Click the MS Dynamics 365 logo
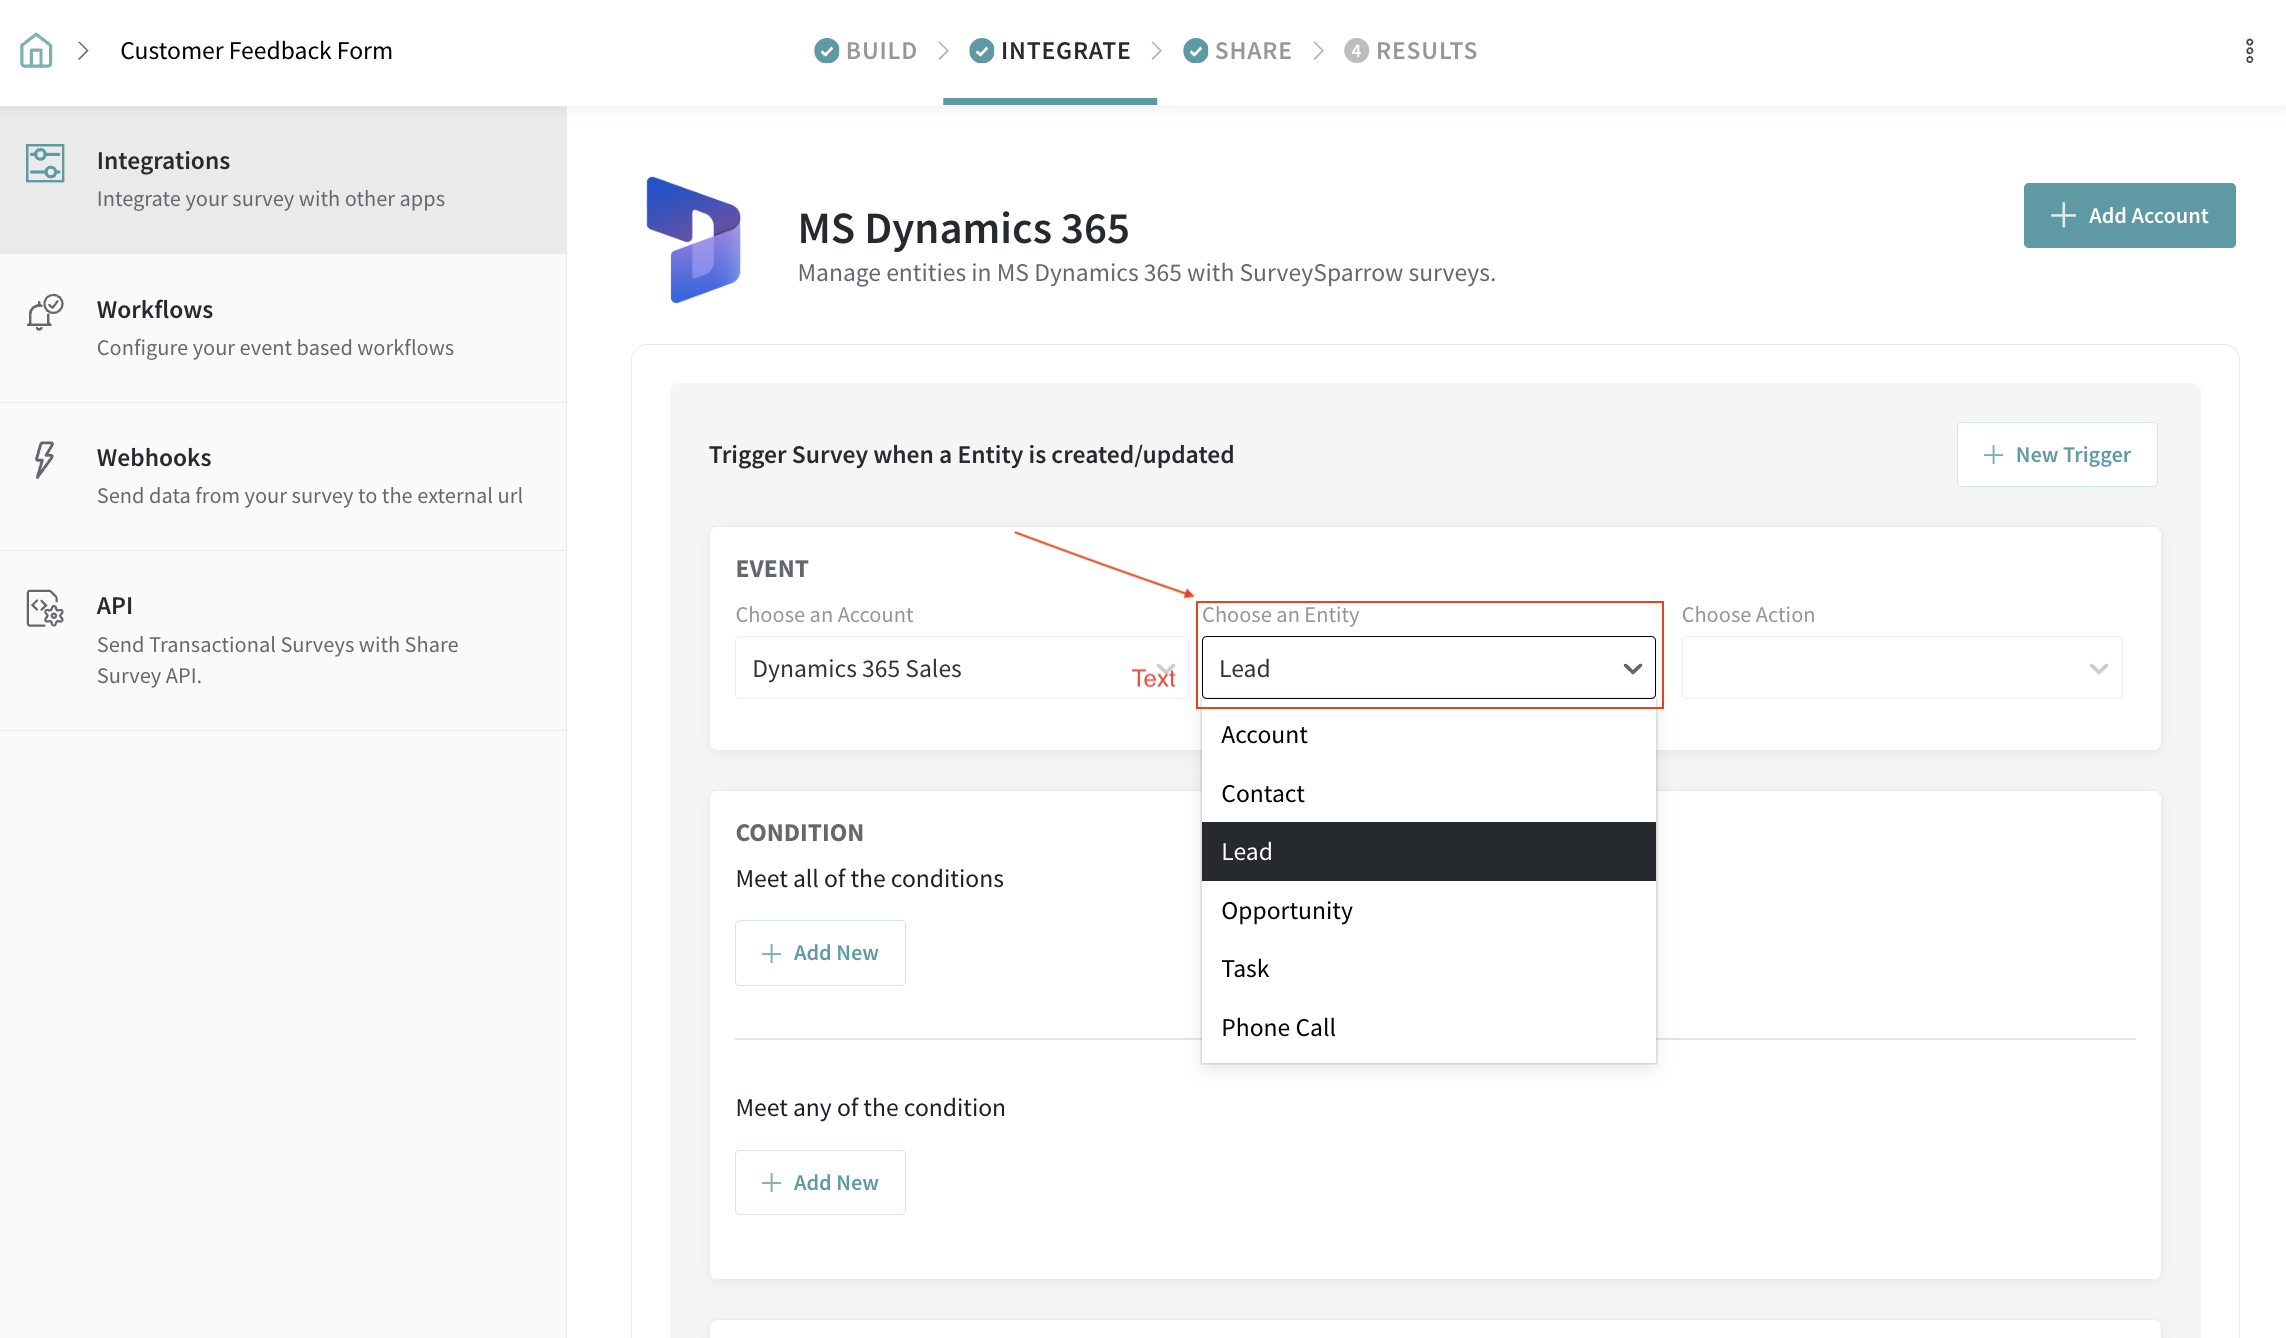Image resolution: width=2286 pixels, height=1338 pixels. point(694,240)
